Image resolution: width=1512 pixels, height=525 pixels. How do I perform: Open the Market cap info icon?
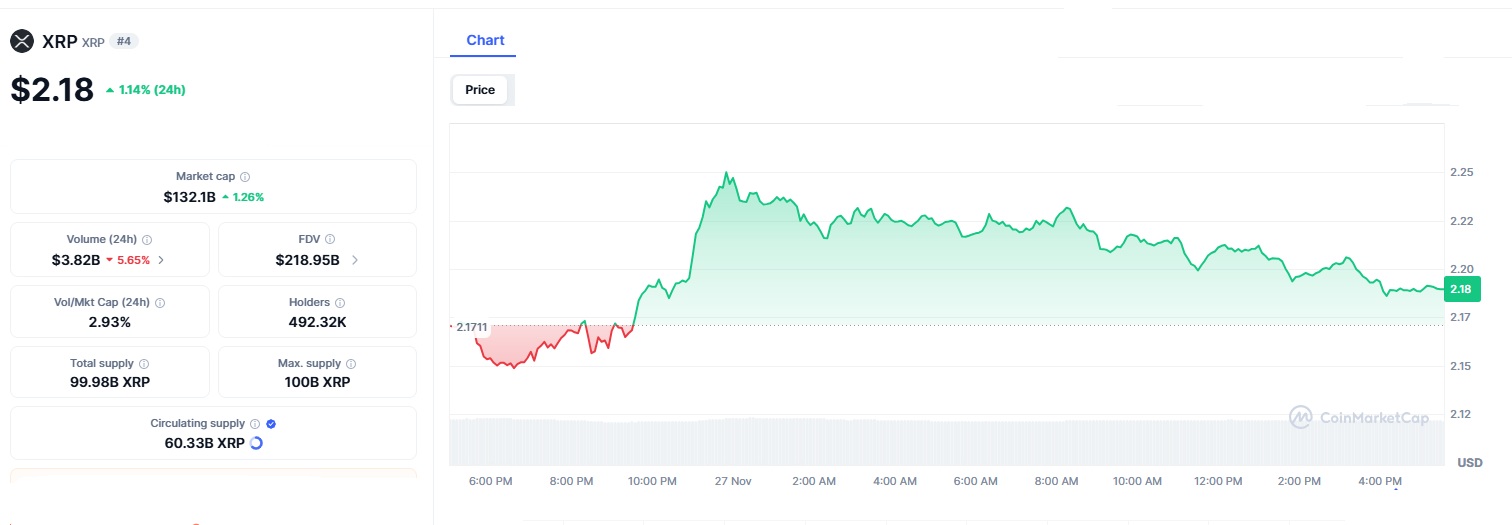click(x=245, y=177)
